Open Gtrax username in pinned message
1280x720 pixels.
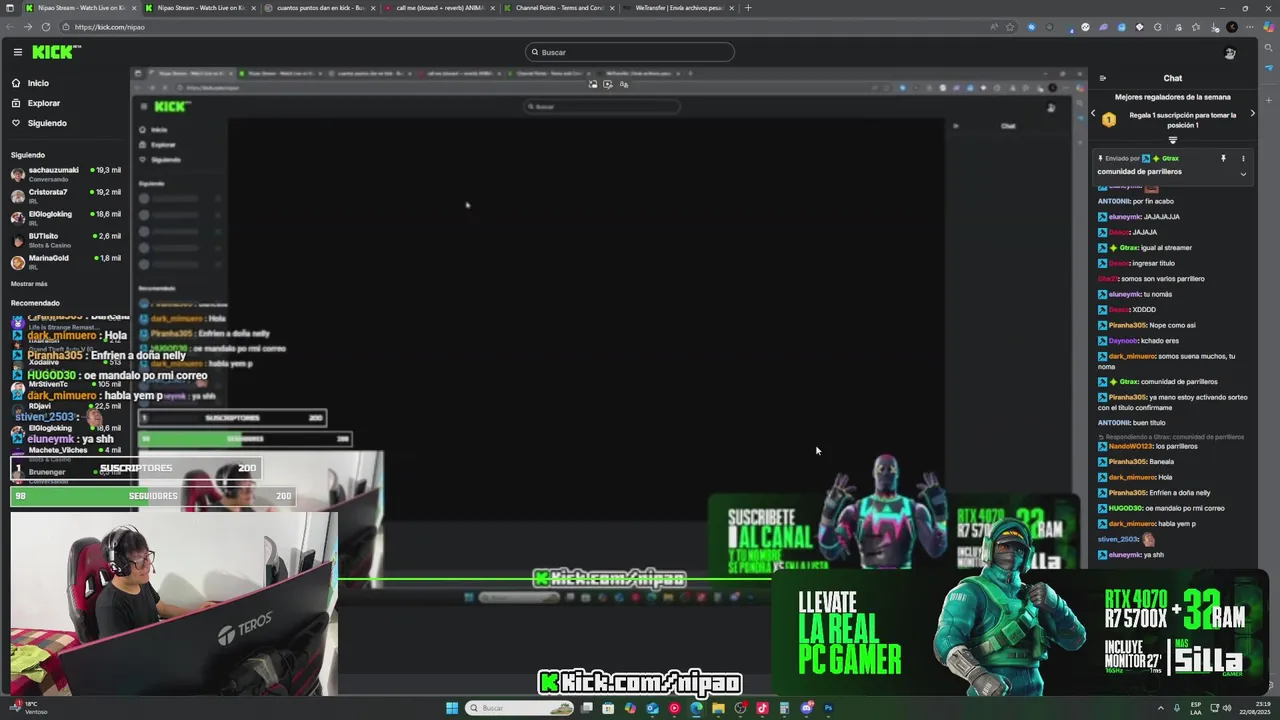pos(1169,158)
